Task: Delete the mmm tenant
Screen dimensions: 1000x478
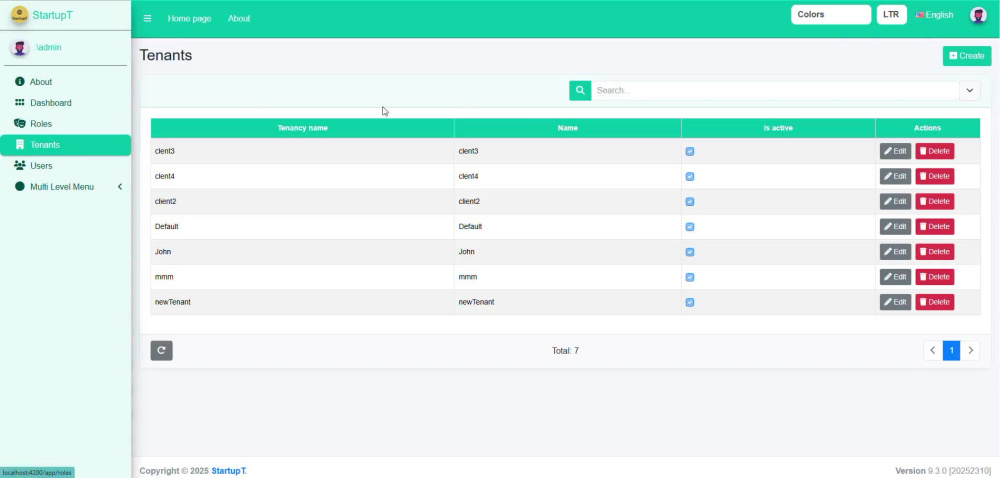Action: click(x=935, y=277)
